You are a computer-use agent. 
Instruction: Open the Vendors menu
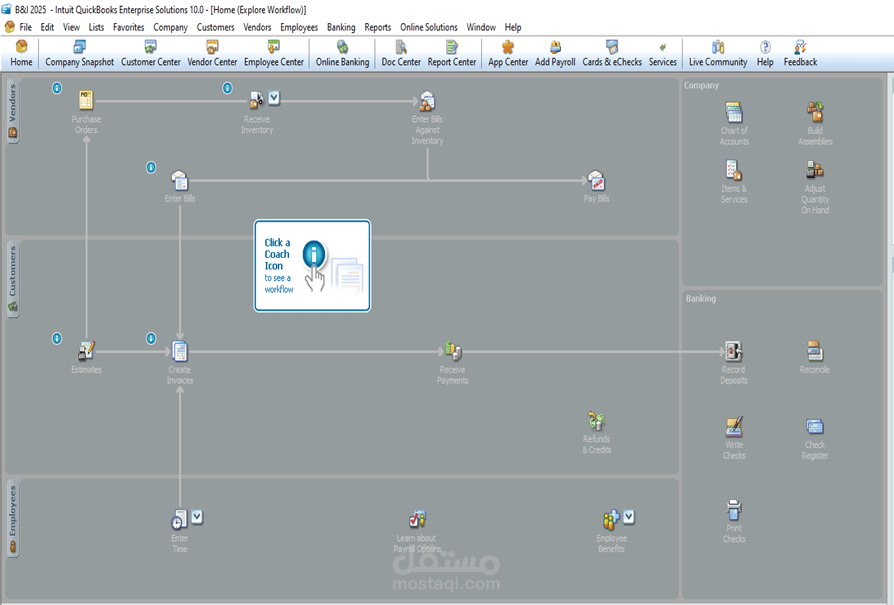tap(257, 27)
